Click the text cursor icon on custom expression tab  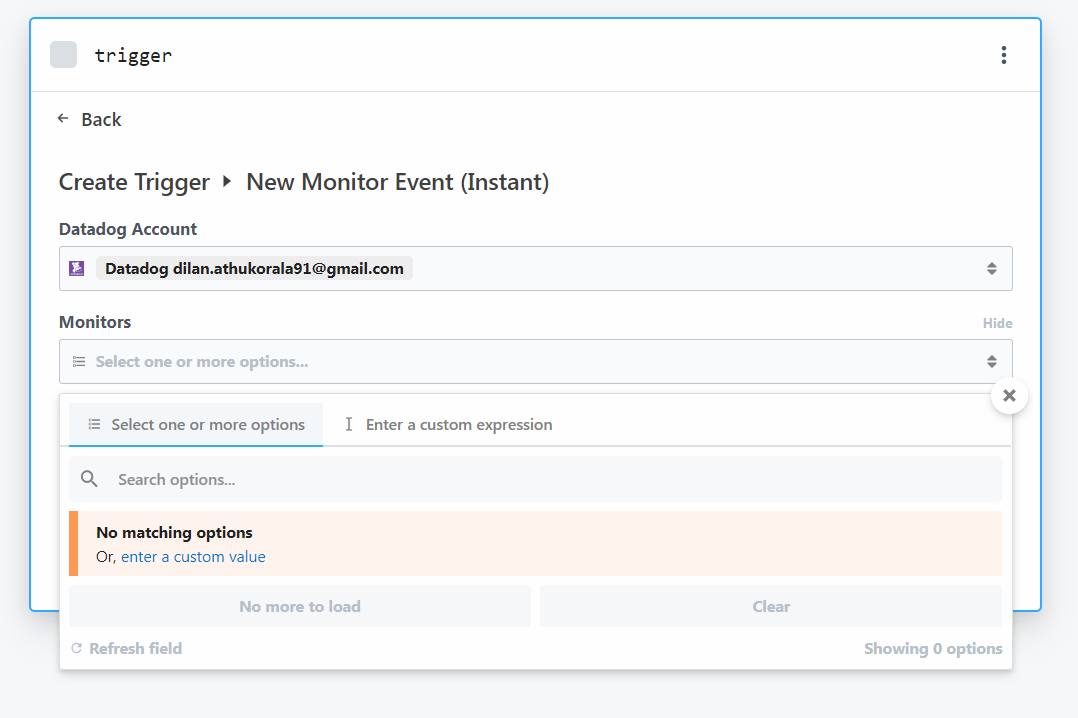(349, 424)
